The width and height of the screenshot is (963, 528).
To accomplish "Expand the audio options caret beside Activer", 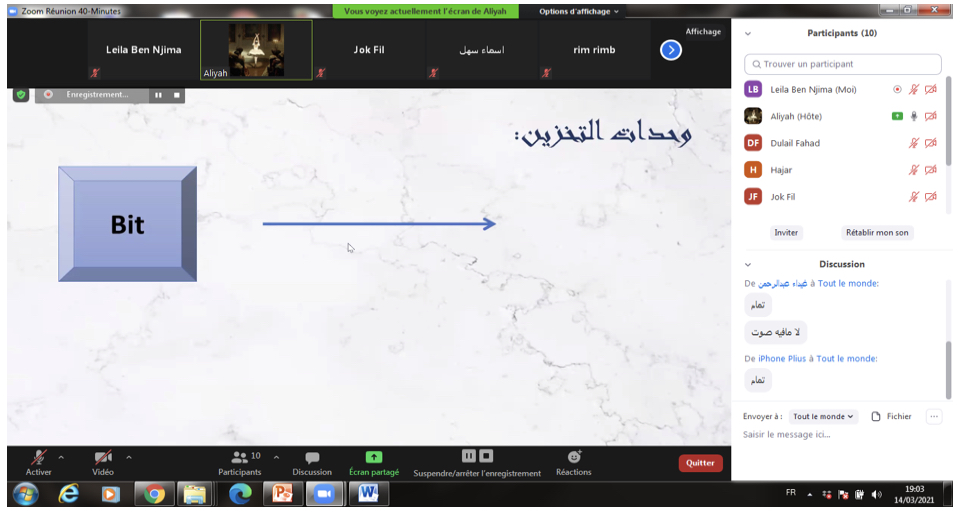I will [x=61, y=457].
